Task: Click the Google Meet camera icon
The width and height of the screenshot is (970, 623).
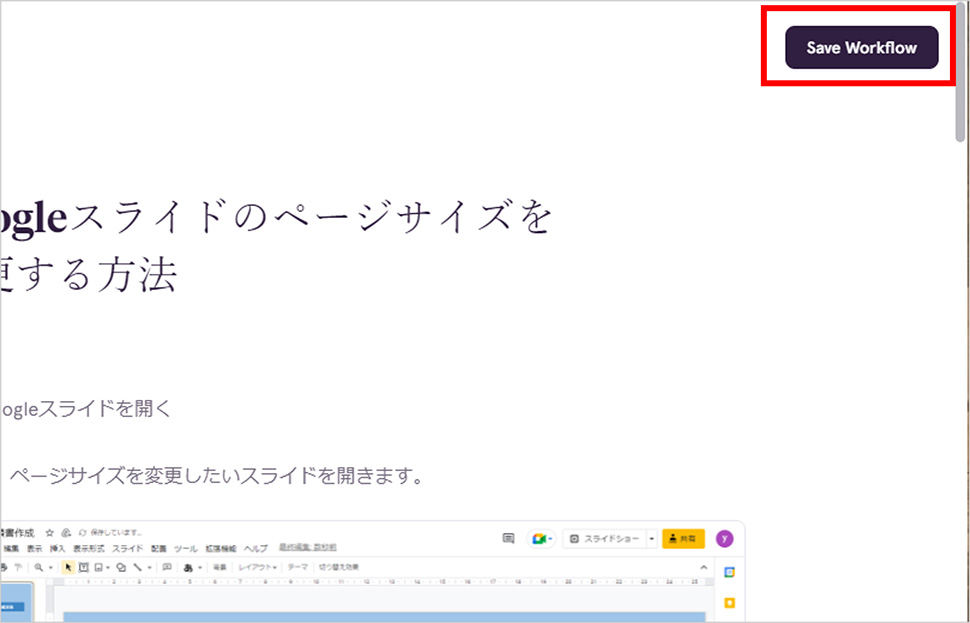Action: (539, 539)
